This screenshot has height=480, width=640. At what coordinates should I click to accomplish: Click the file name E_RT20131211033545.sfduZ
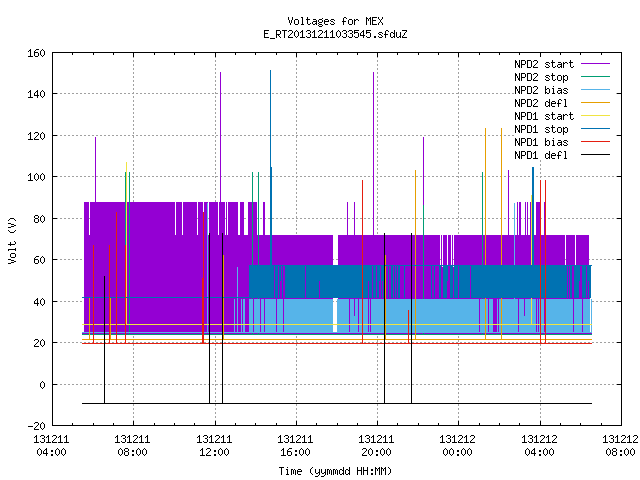coord(335,34)
